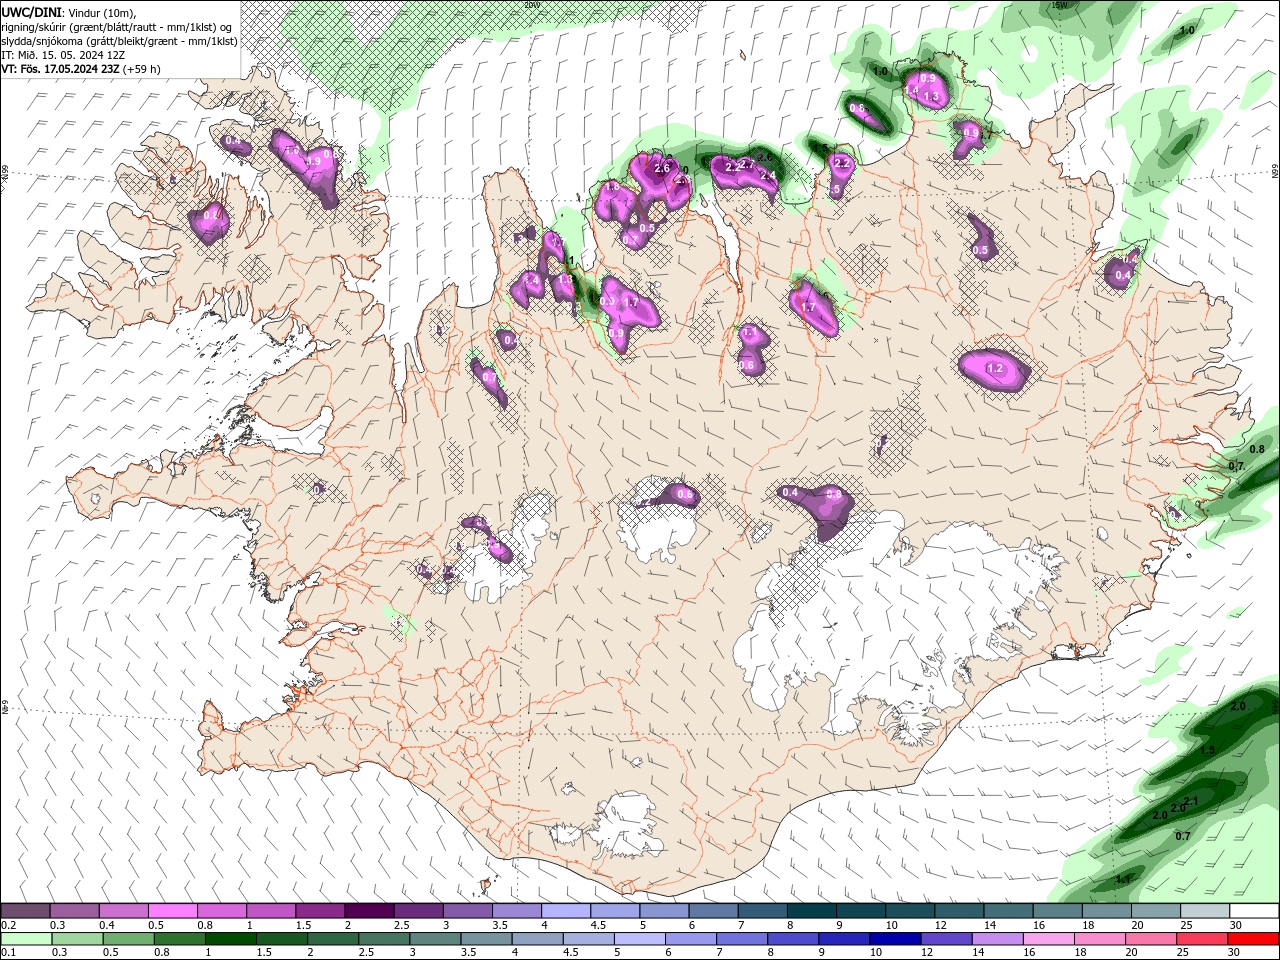The width and height of the screenshot is (1280, 960).
Task: Click the 1.2 value in the eastern snow patch
Action: 995,368
